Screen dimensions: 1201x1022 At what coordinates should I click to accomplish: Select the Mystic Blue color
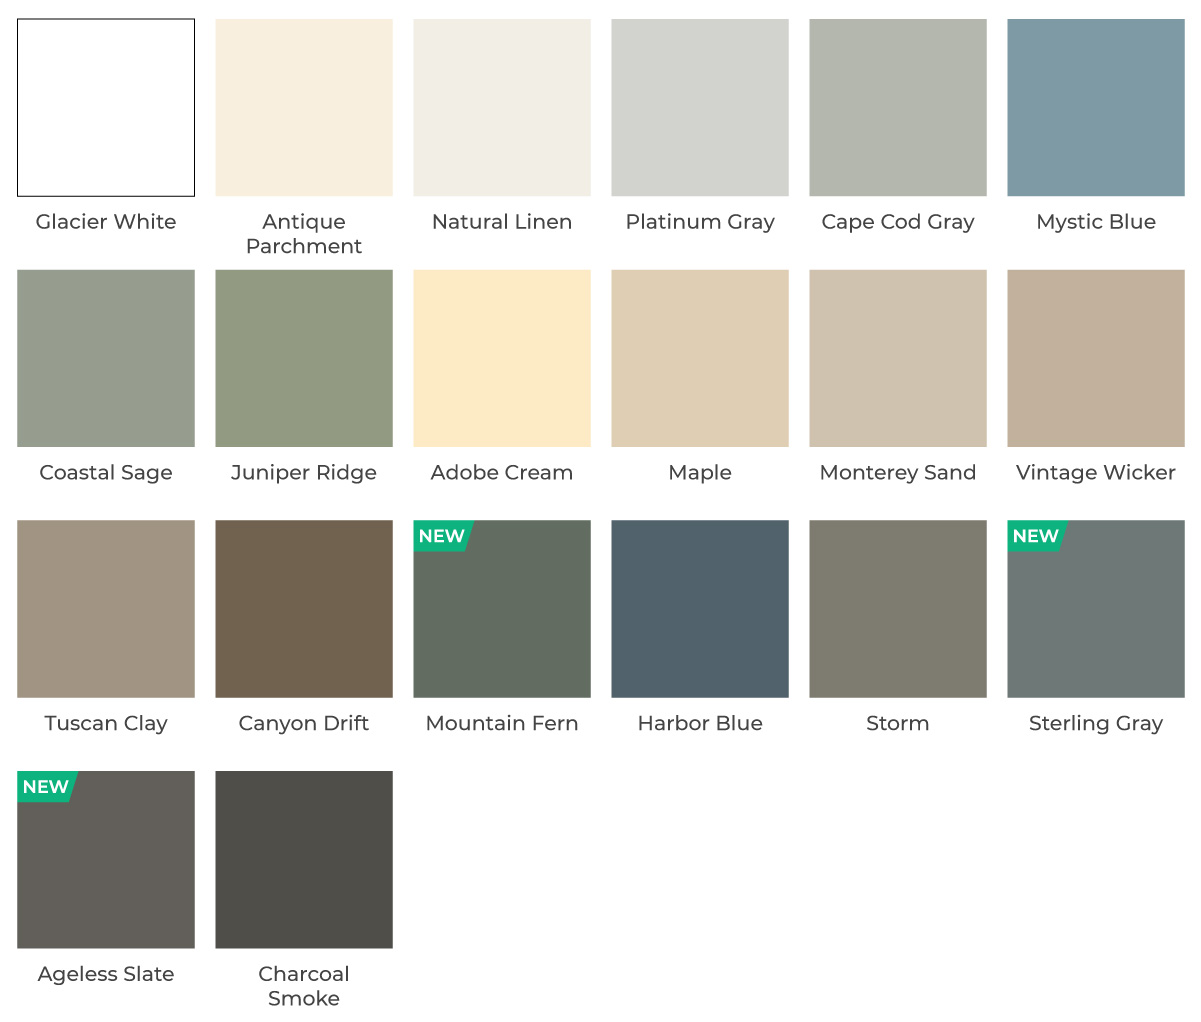[x=1095, y=106]
